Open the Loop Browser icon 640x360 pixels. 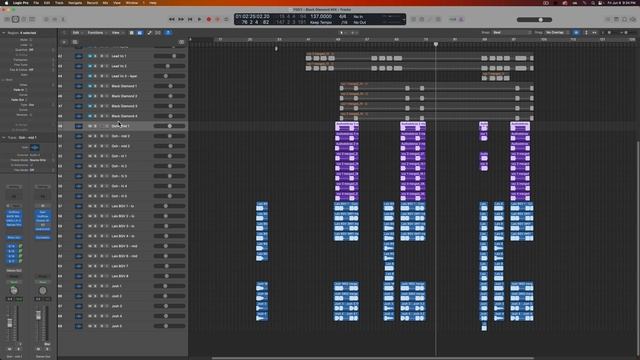(624, 19)
